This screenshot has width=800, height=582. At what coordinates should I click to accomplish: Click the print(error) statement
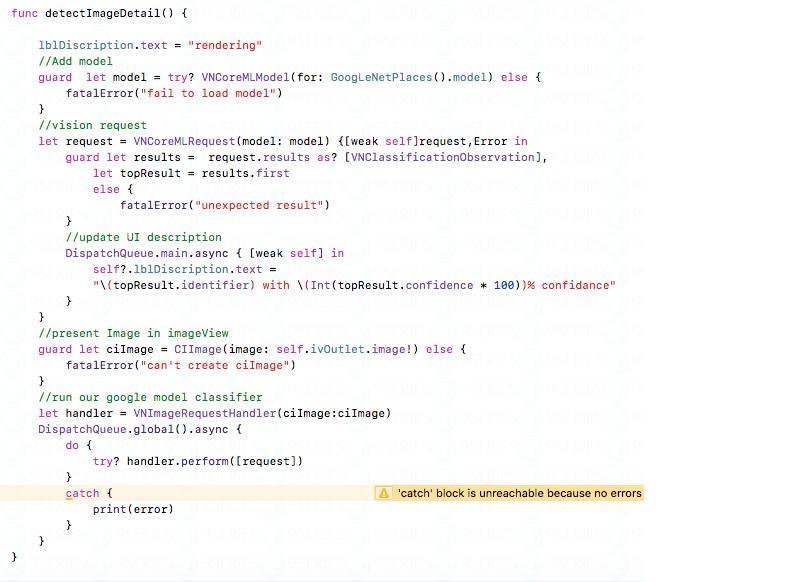tap(132, 509)
